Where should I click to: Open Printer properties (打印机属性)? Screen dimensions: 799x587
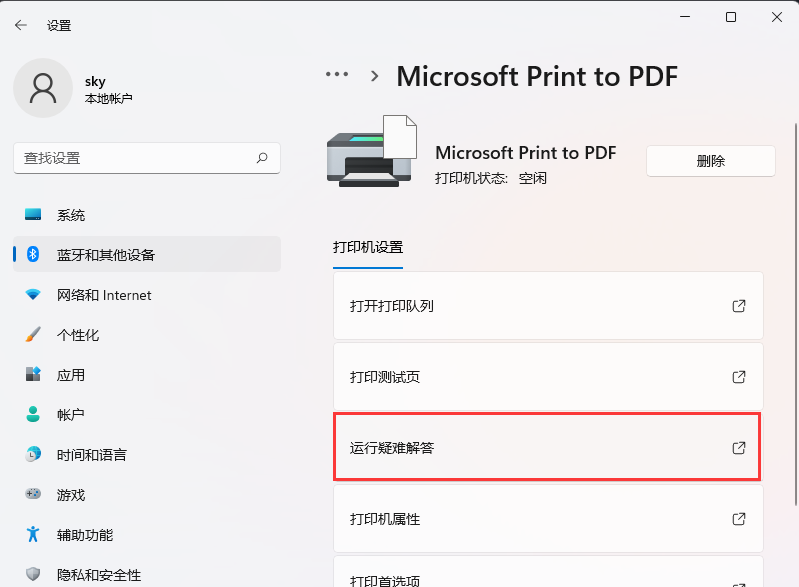(547, 519)
